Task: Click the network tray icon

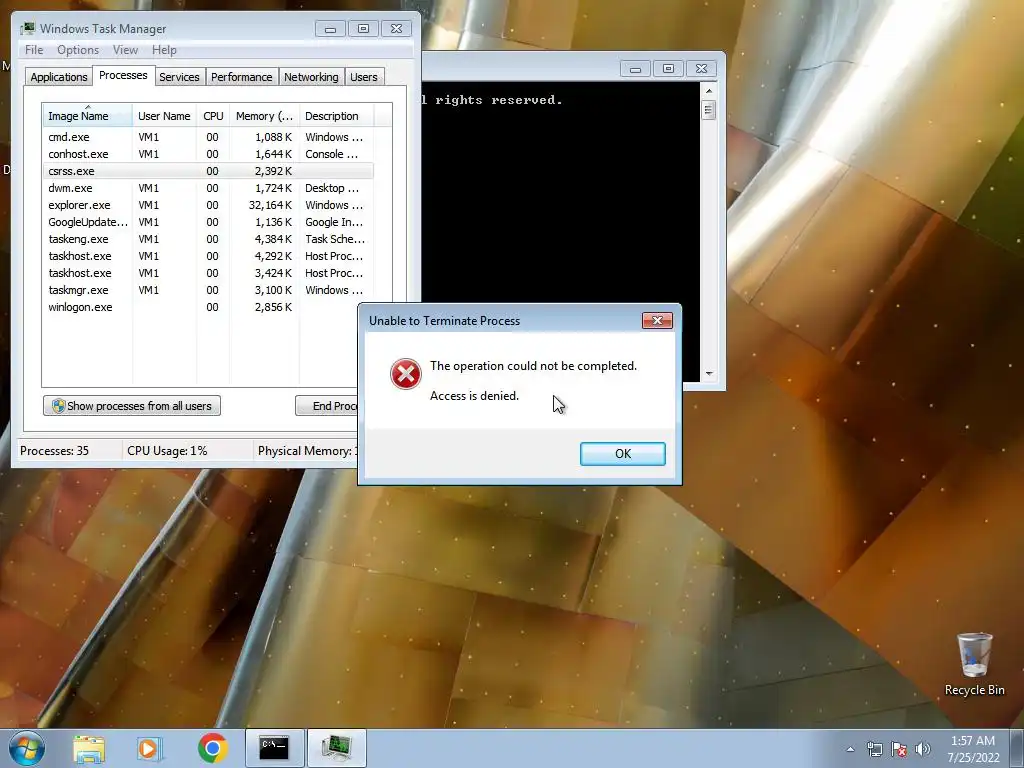Action: pos(874,749)
